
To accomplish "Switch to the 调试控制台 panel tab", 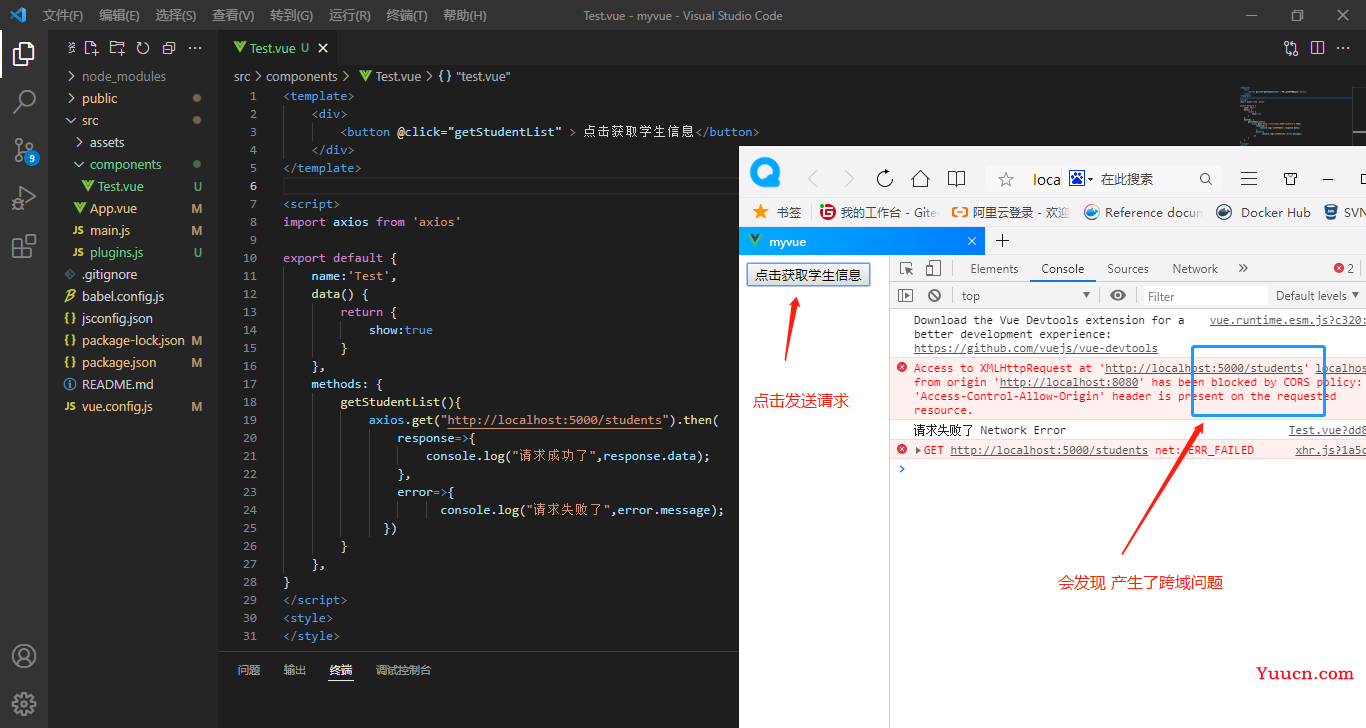I will [404, 670].
